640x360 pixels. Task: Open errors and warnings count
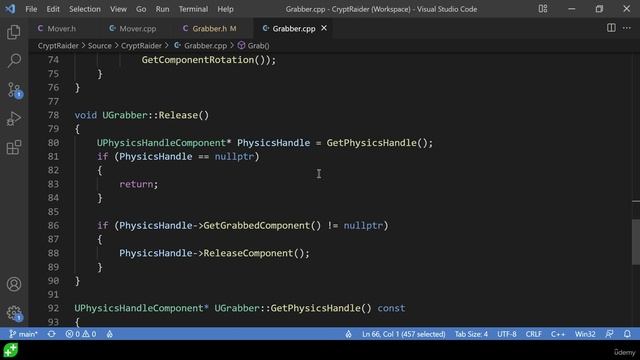(81, 334)
